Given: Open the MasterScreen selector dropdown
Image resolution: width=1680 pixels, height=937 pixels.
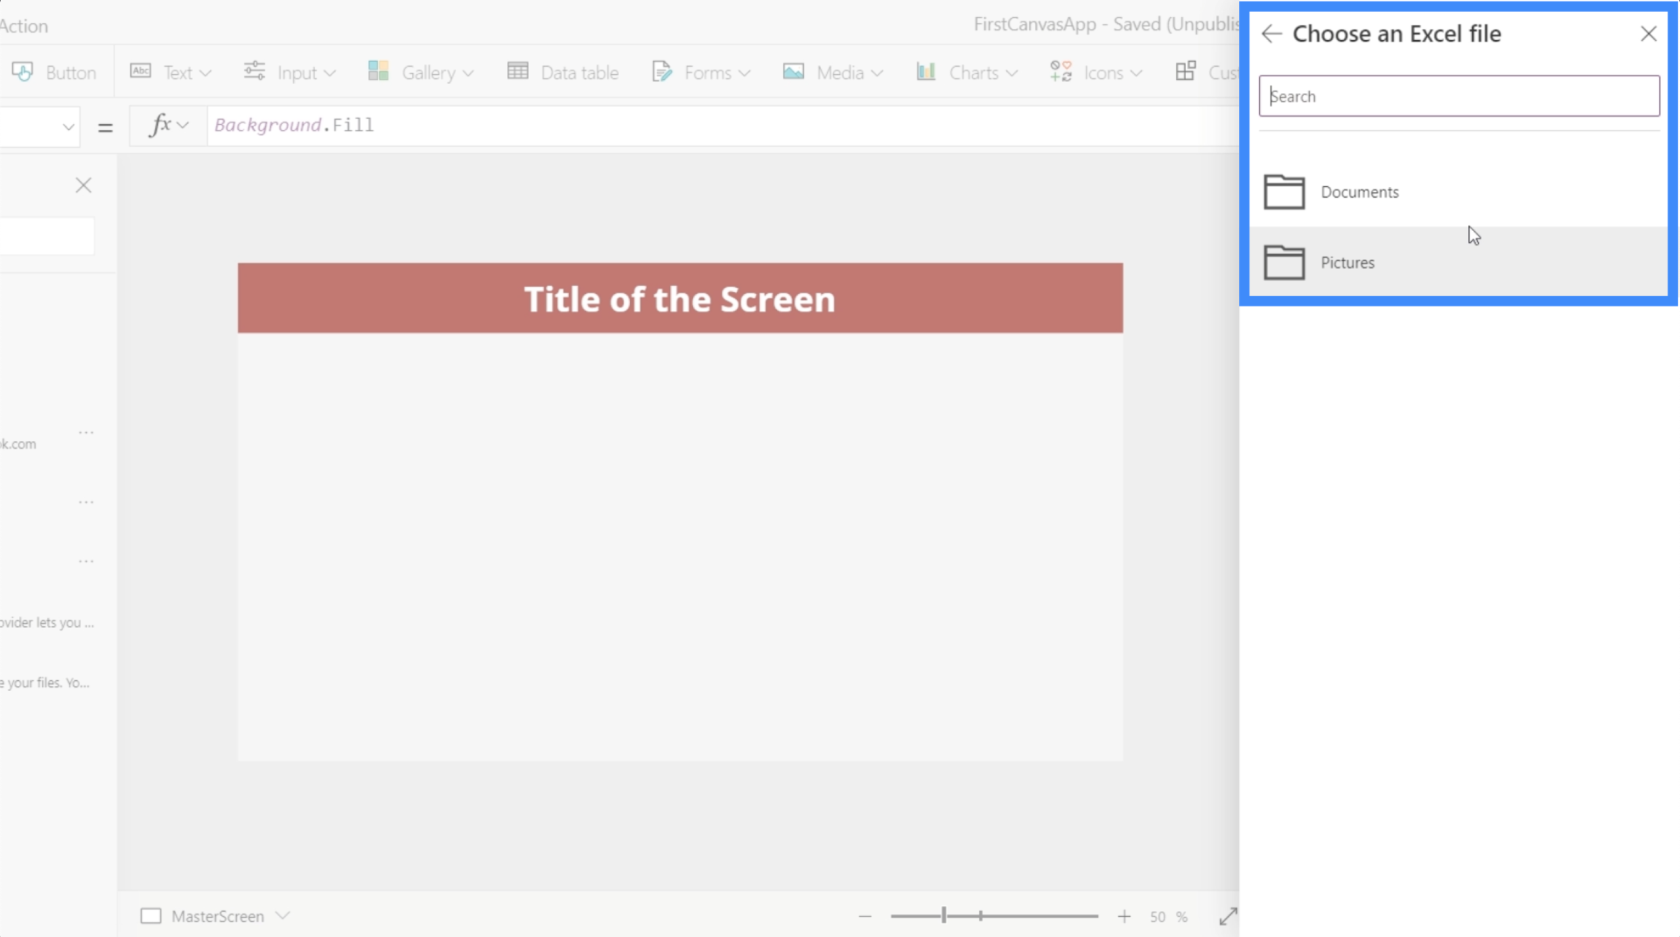Looking at the screenshot, I should (283, 916).
